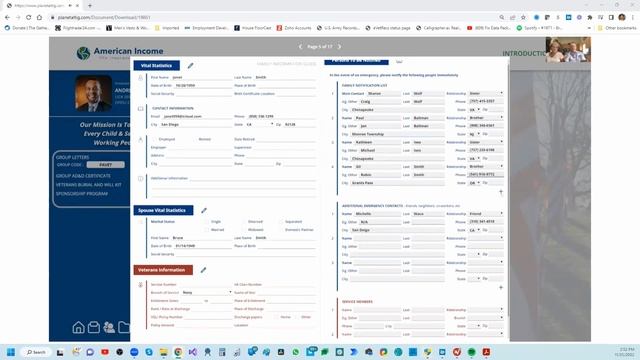Click the pencil icon beside Vital Statistics
The image size is (640, 360).
(191, 65)
